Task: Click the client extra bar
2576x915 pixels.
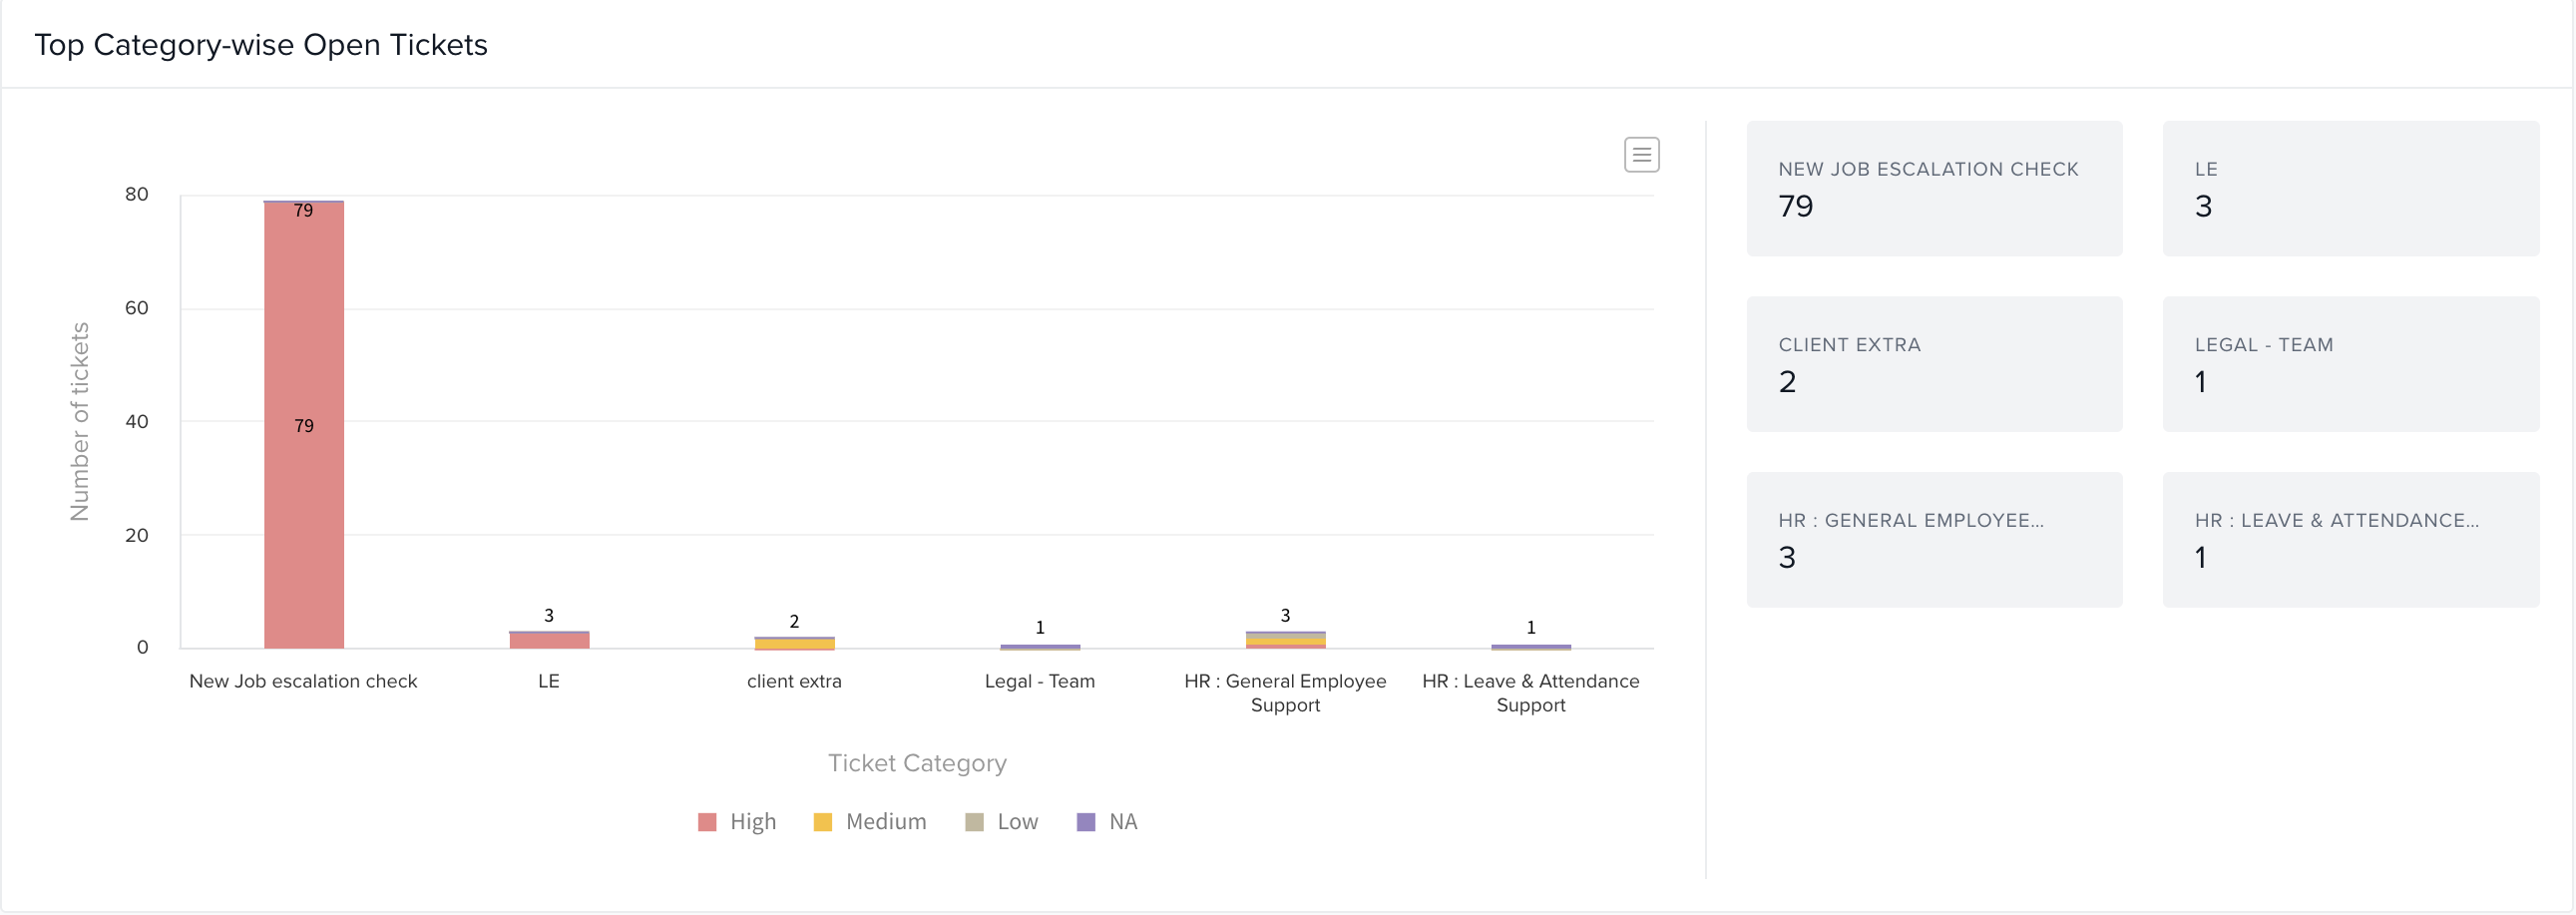Action: click(794, 644)
